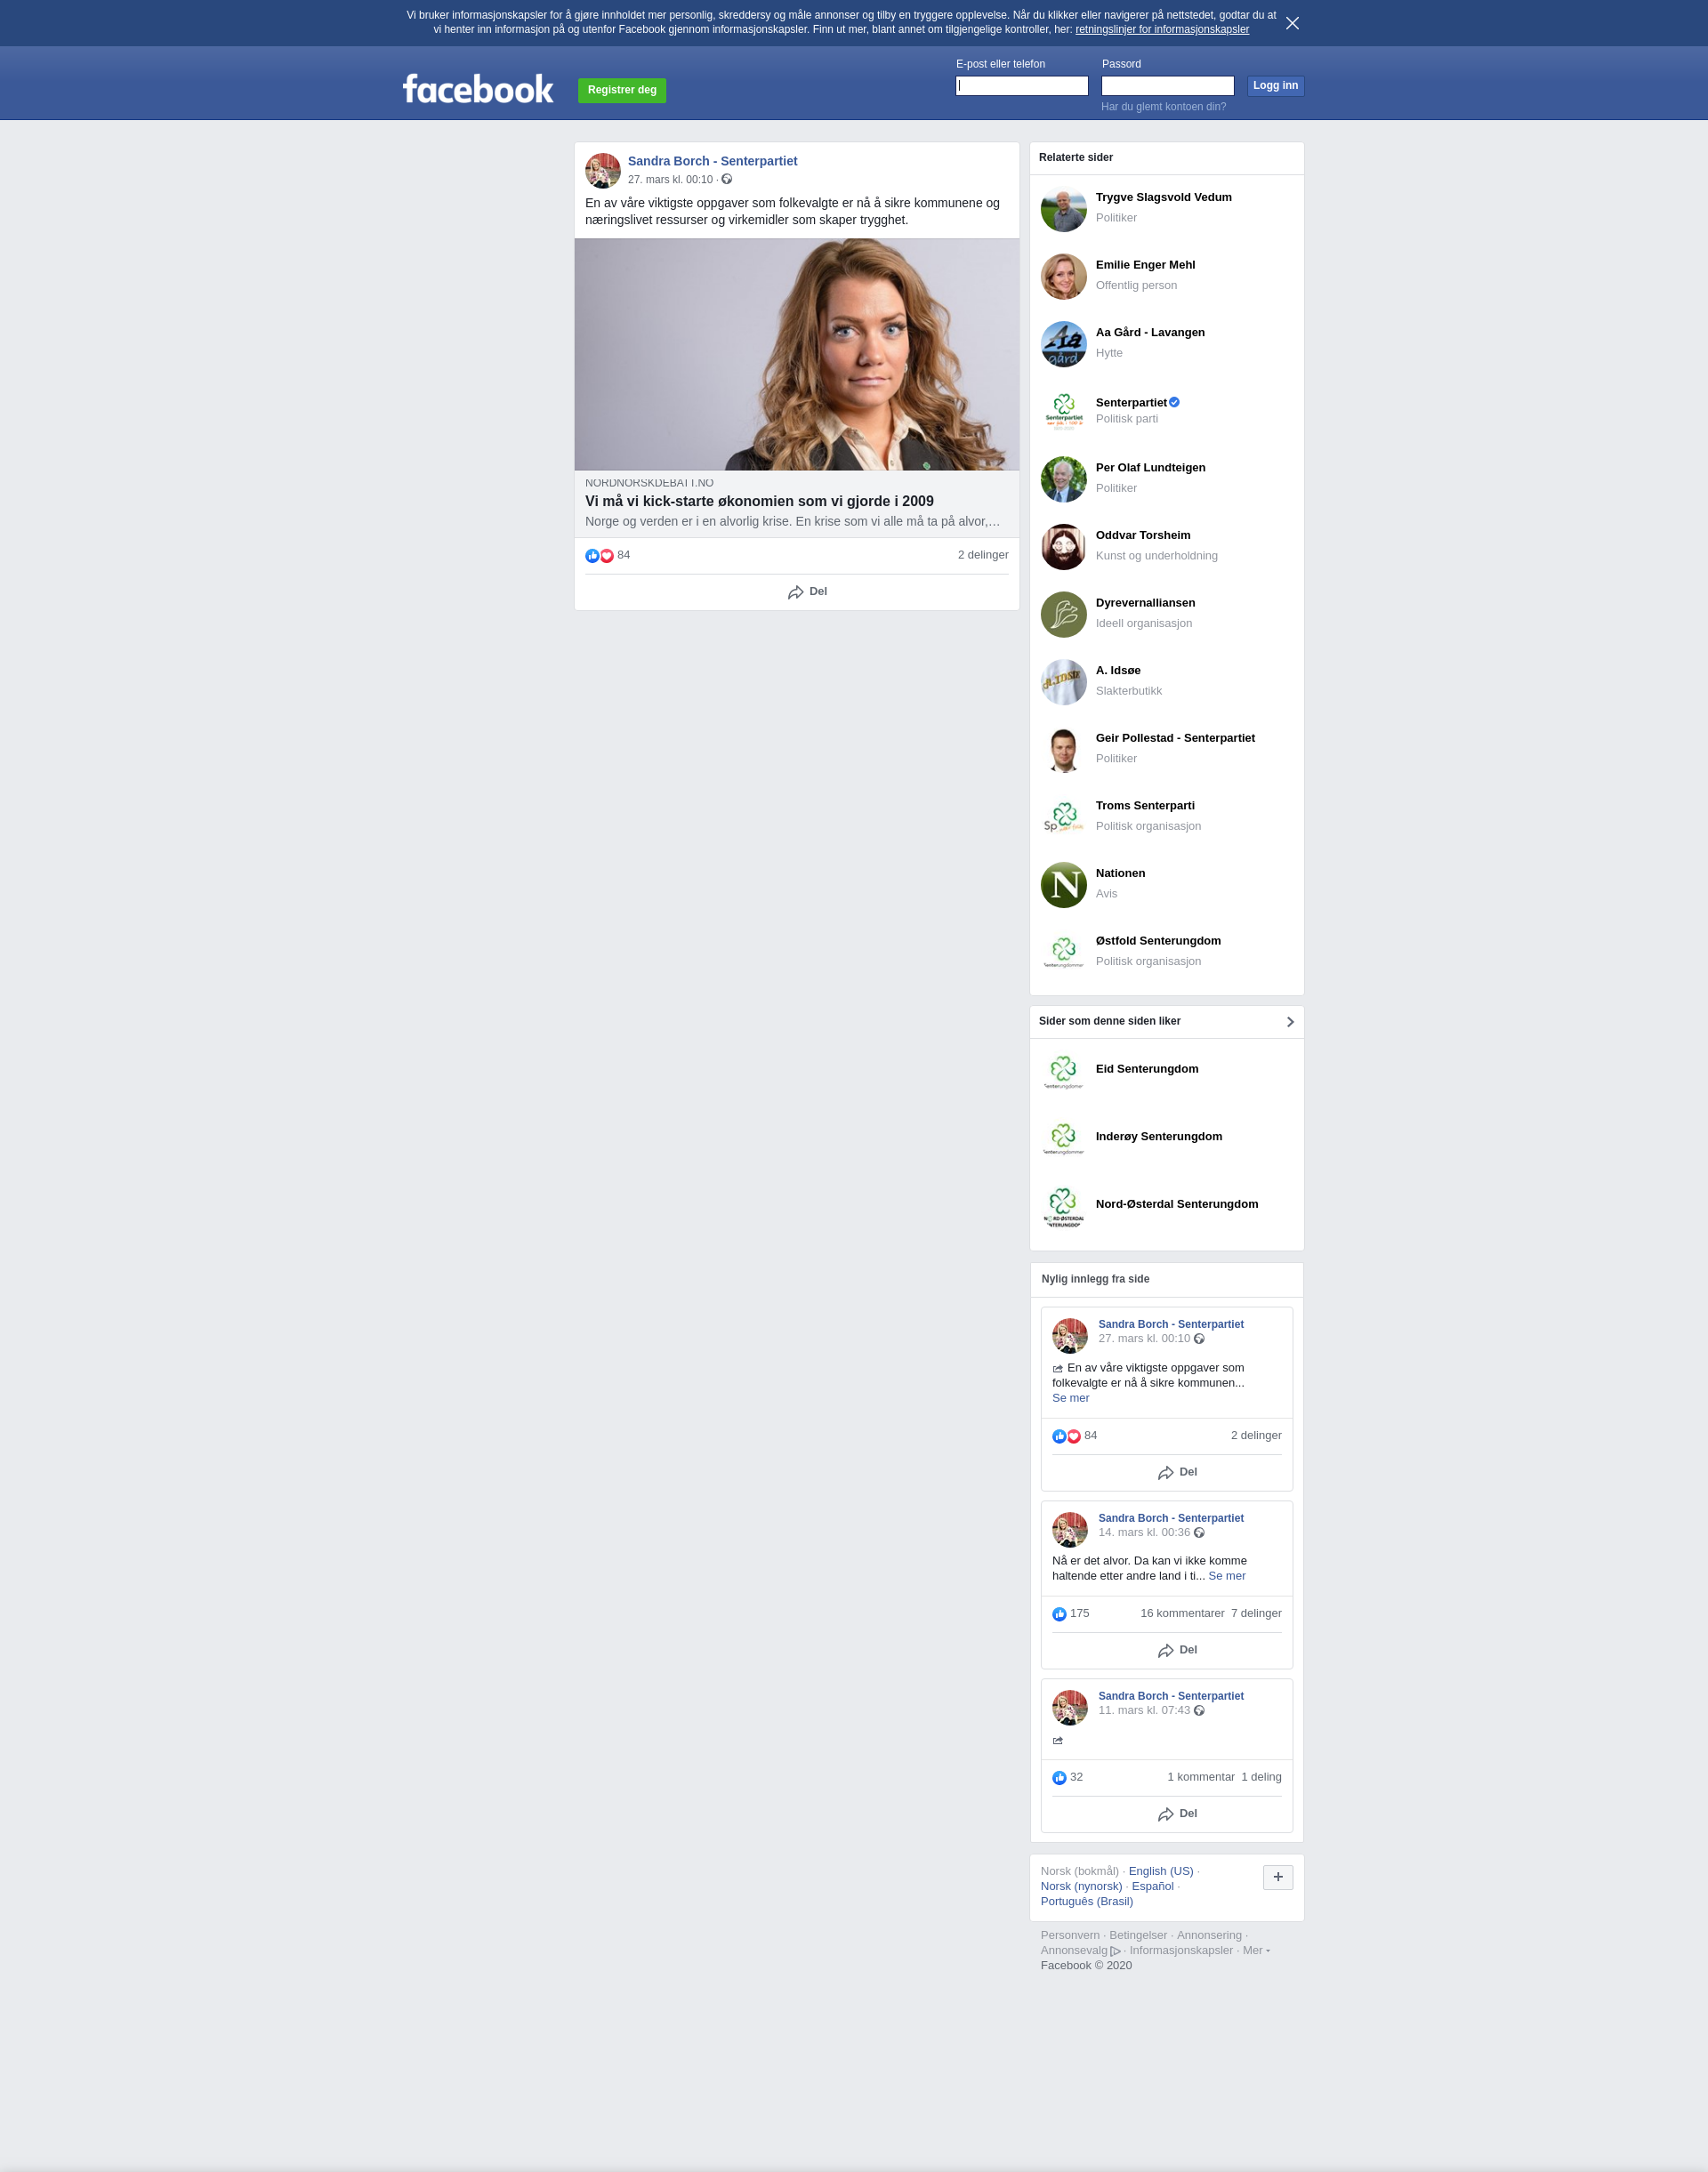
Task: Click like reaction icon on main post
Action: [x=592, y=556]
